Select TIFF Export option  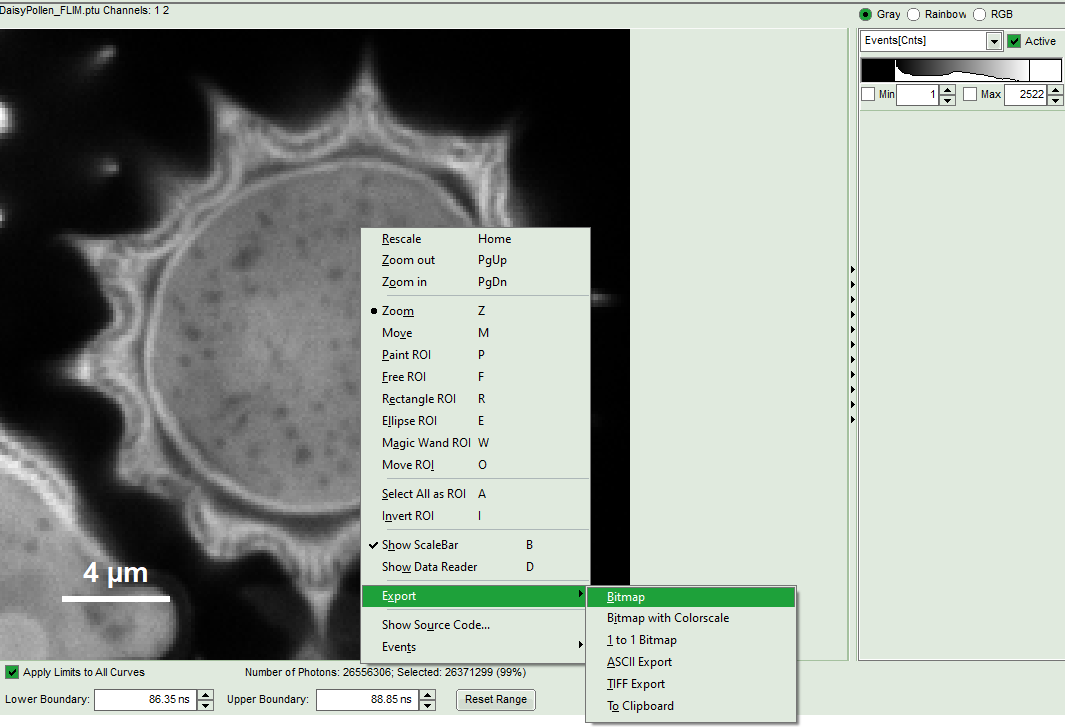[x=635, y=684]
